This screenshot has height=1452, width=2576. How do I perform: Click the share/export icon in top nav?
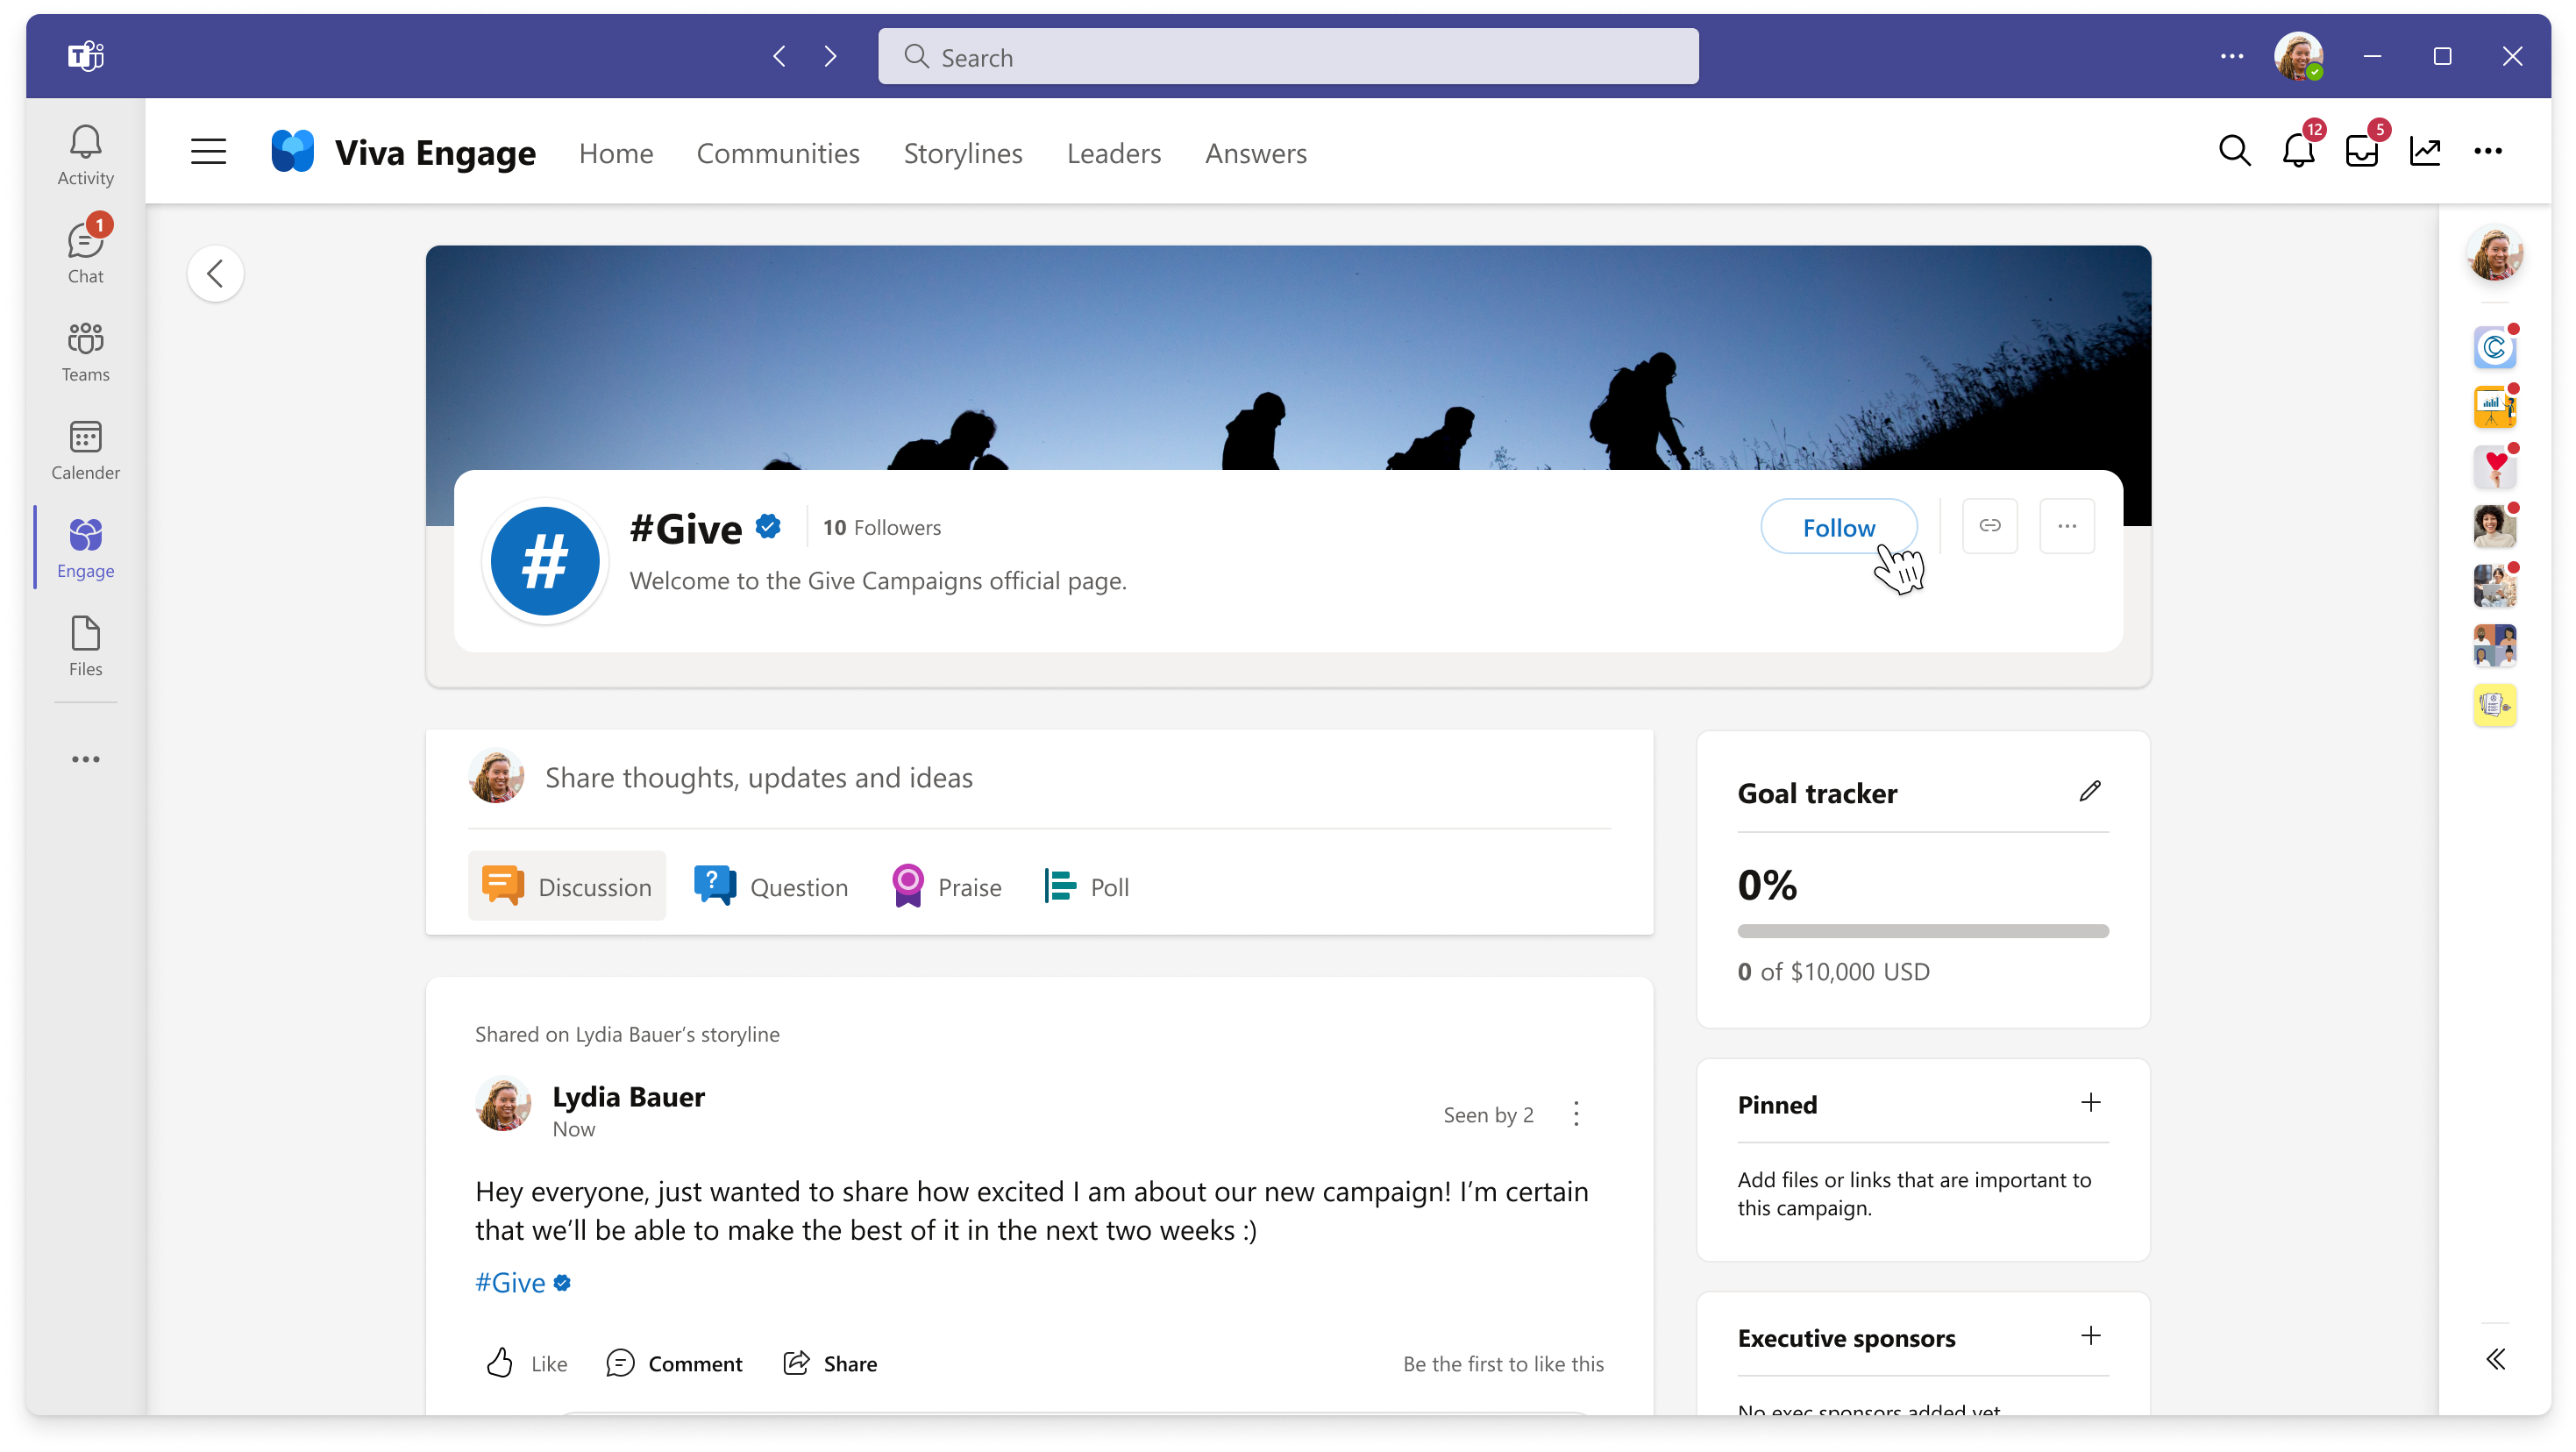coord(2425,152)
